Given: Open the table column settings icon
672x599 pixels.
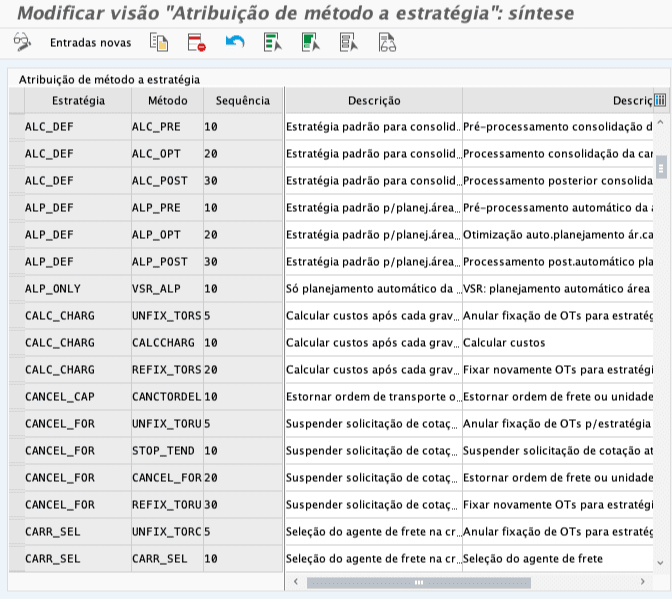Looking at the screenshot, I should pos(660,100).
